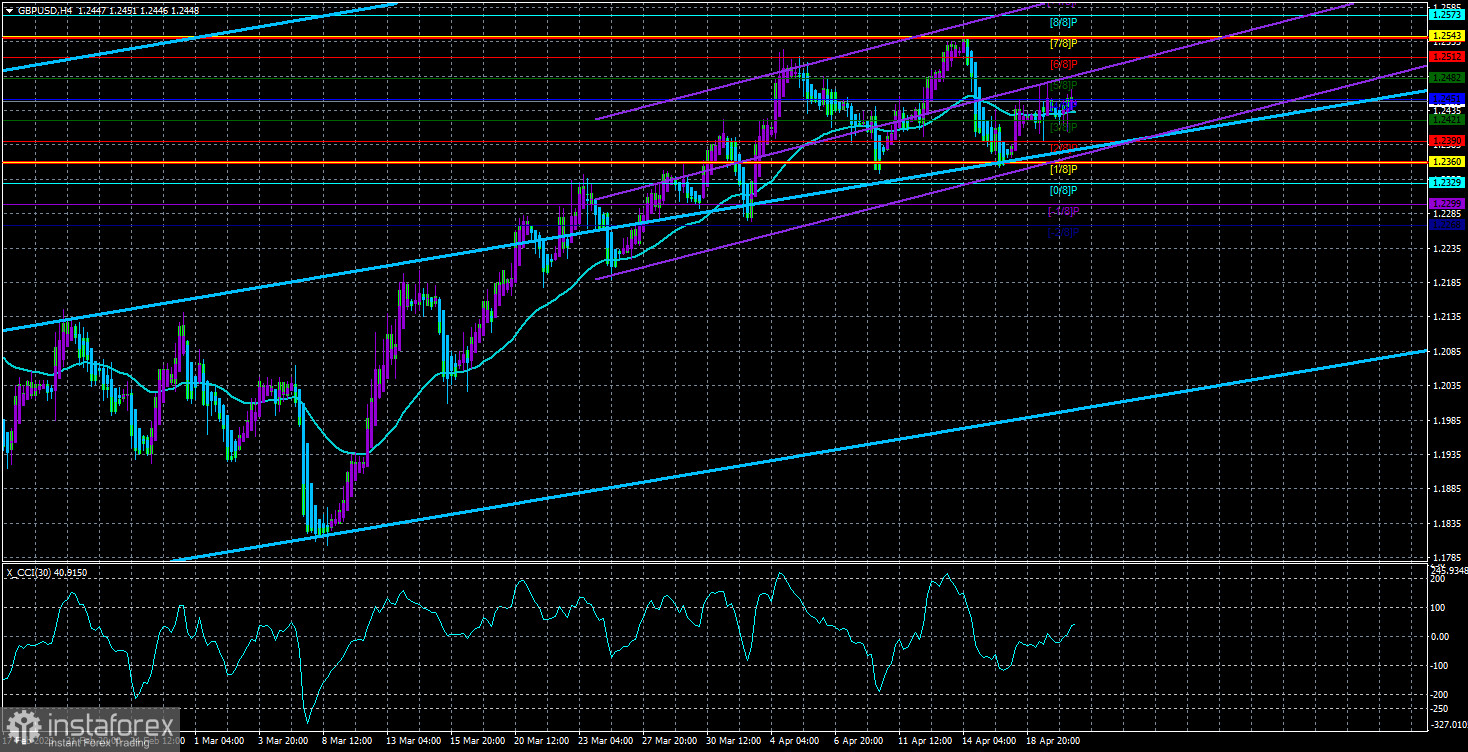Viewport: 1468px width, 752px height.
Task: Click the 1.2085 axis price value
Action: coord(1447,351)
